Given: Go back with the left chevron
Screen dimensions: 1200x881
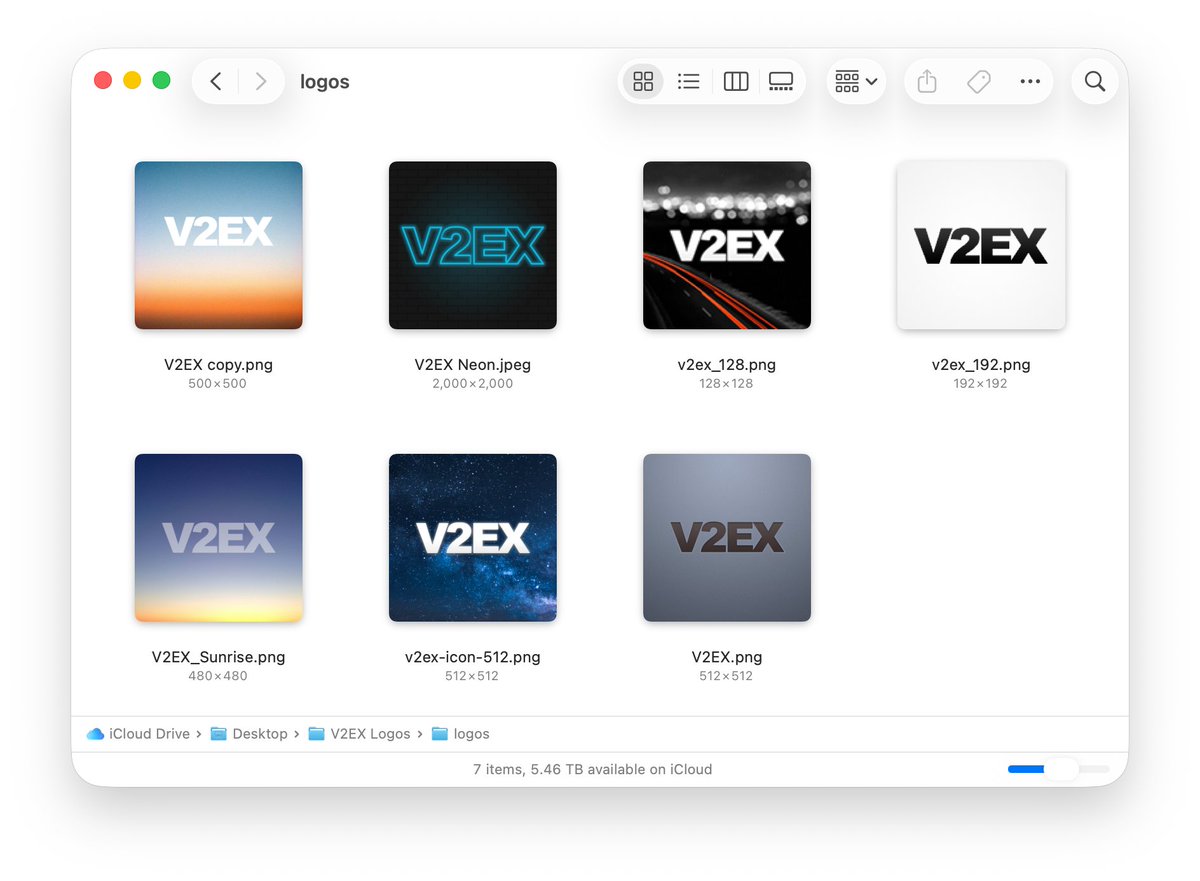Looking at the screenshot, I should click(x=216, y=81).
